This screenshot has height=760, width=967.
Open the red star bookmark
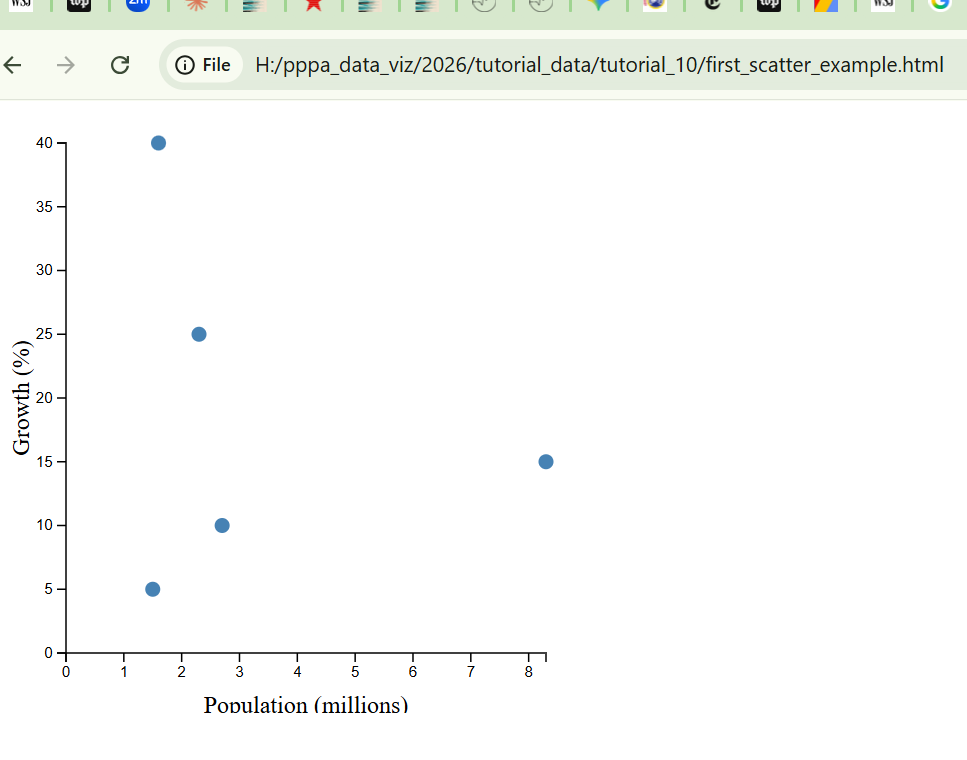[313, 4]
